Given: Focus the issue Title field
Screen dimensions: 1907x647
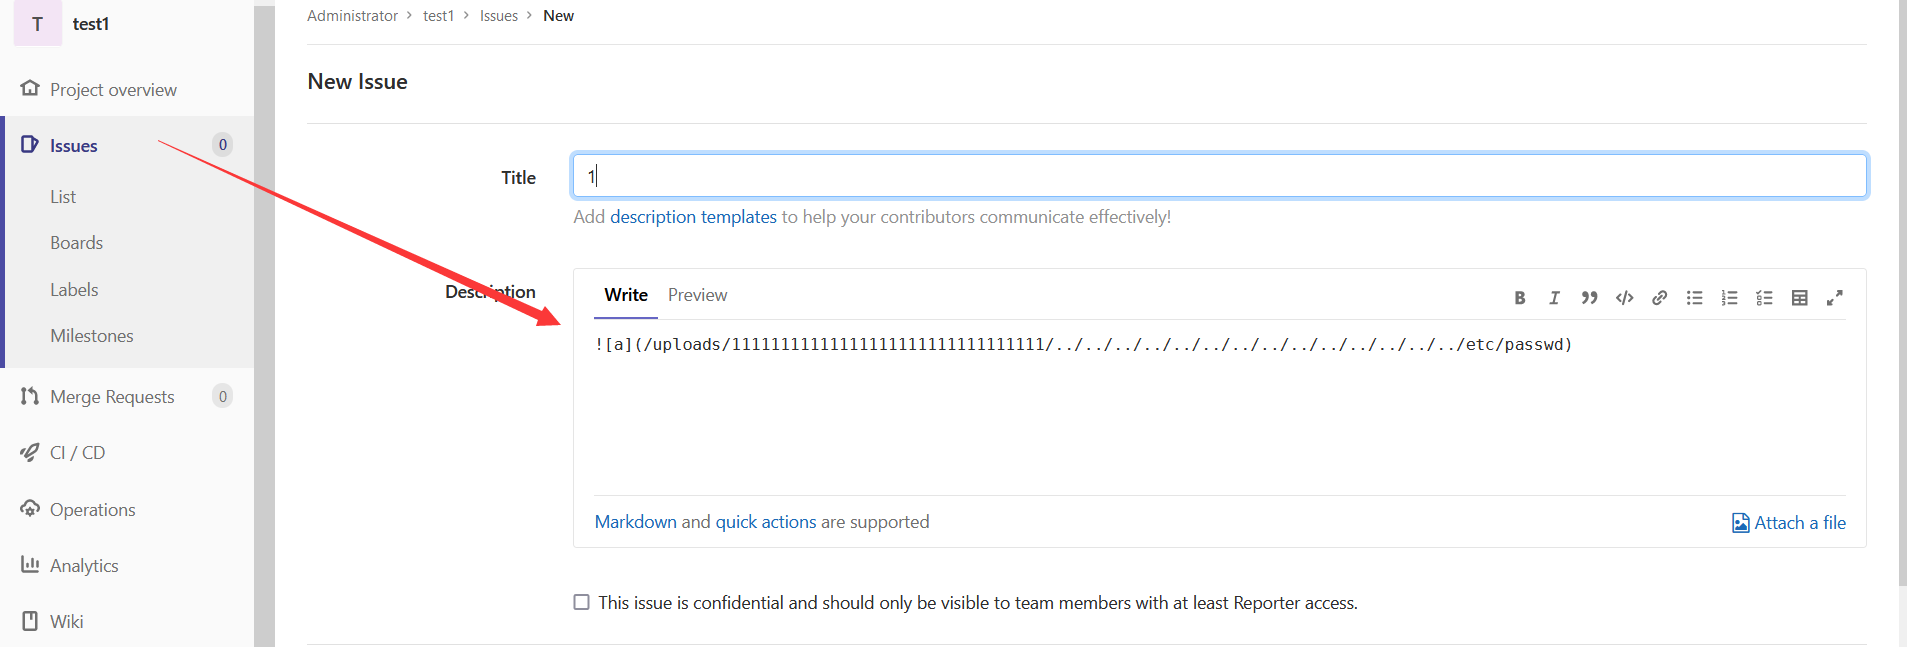Looking at the screenshot, I should pyautogui.click(x=1219, y=176).
